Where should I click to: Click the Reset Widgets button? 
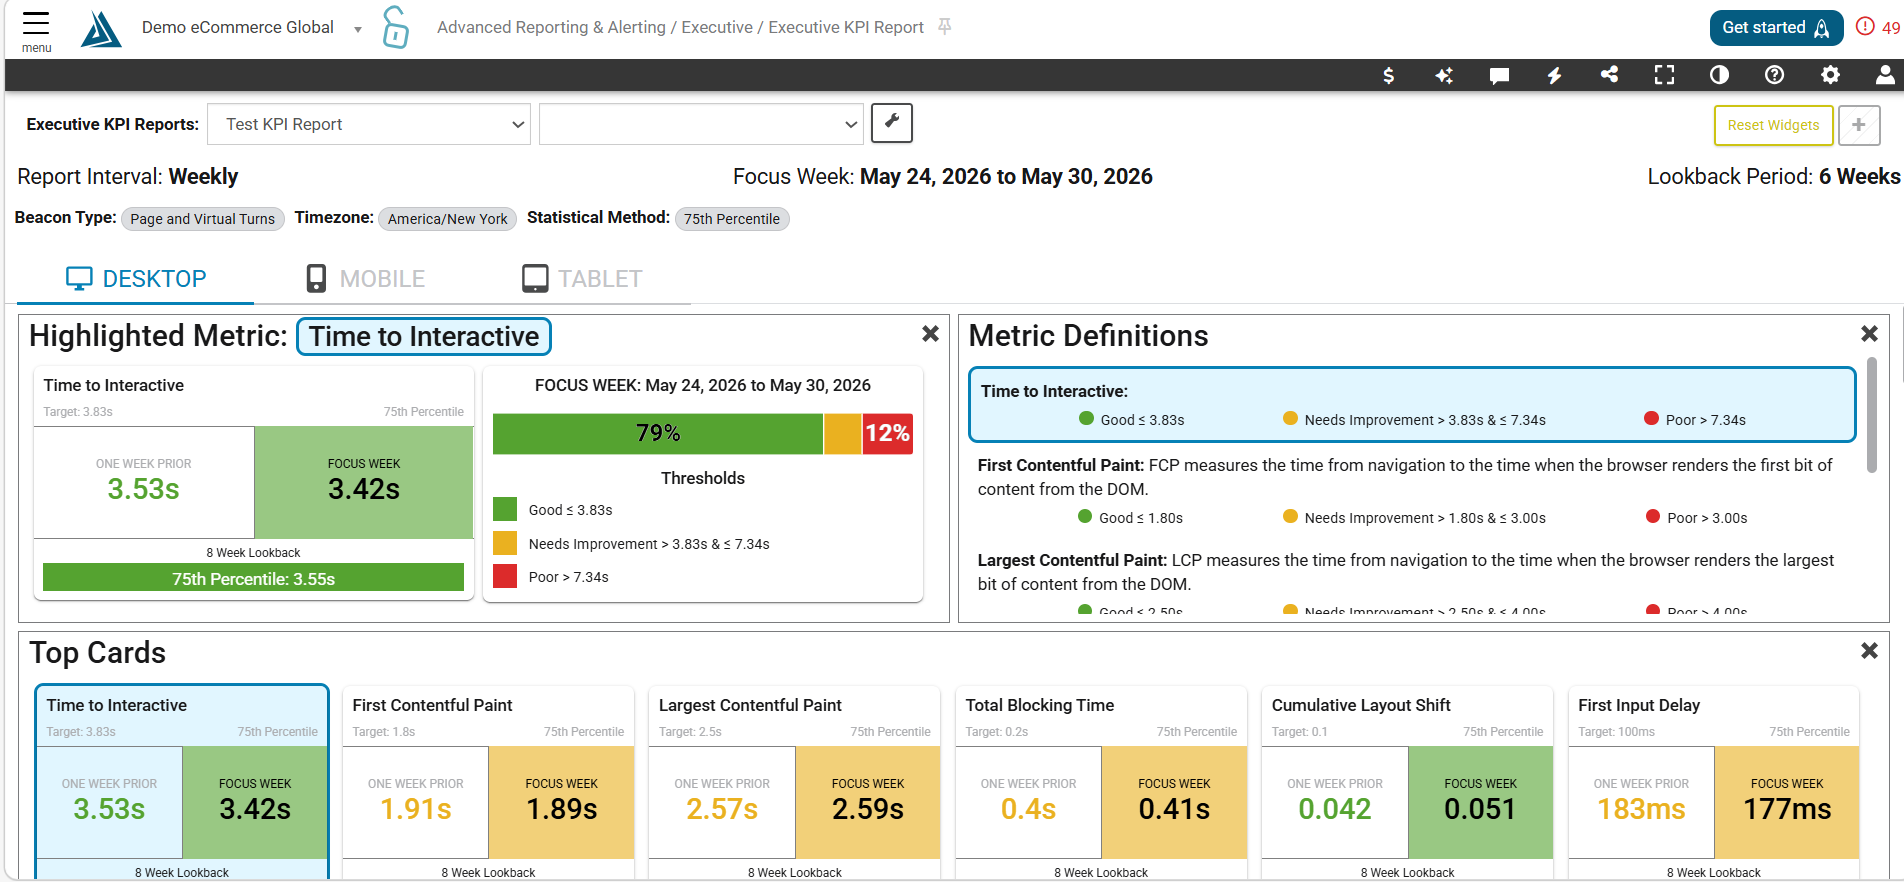click(x=1773, y=125)
